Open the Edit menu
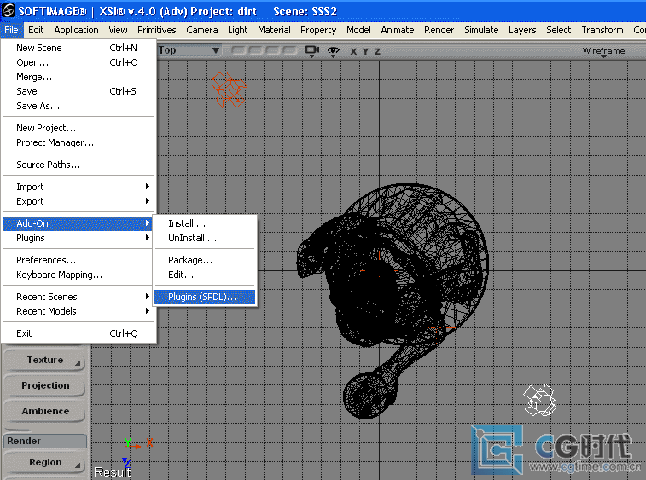 35,30
